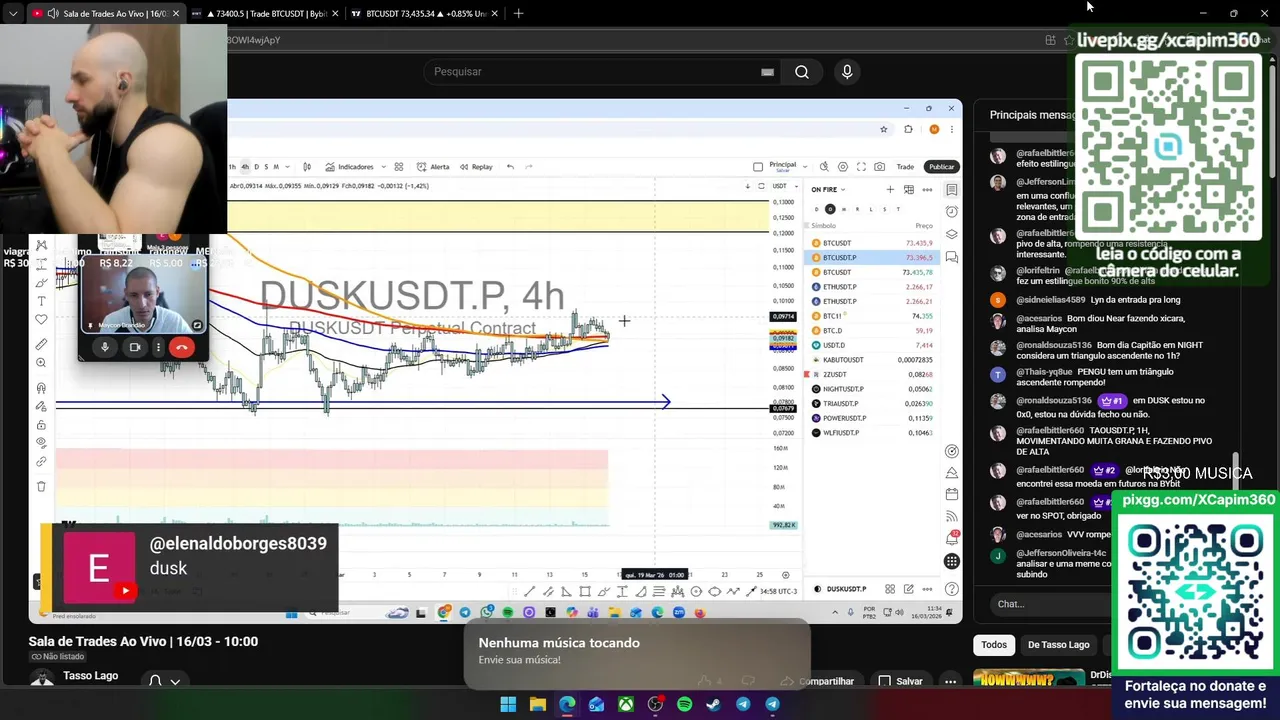The height and width of the screenshot is (720, 1280).
Task: Open the favorites heart tool
Action: (x=41, y=319)
